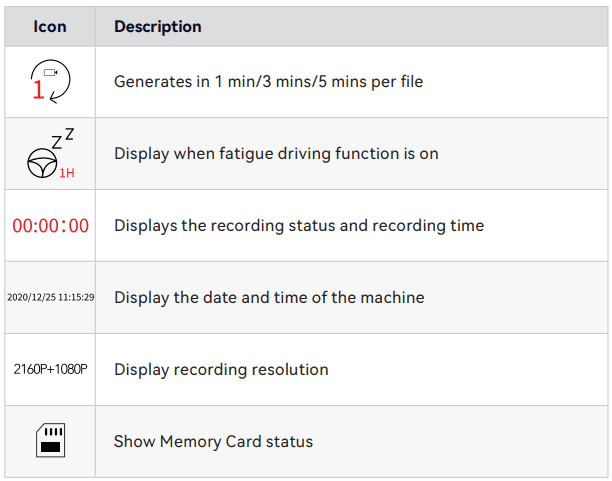Click the 1080P part of resolution label

pyautogui.click(x=70, y=370)
